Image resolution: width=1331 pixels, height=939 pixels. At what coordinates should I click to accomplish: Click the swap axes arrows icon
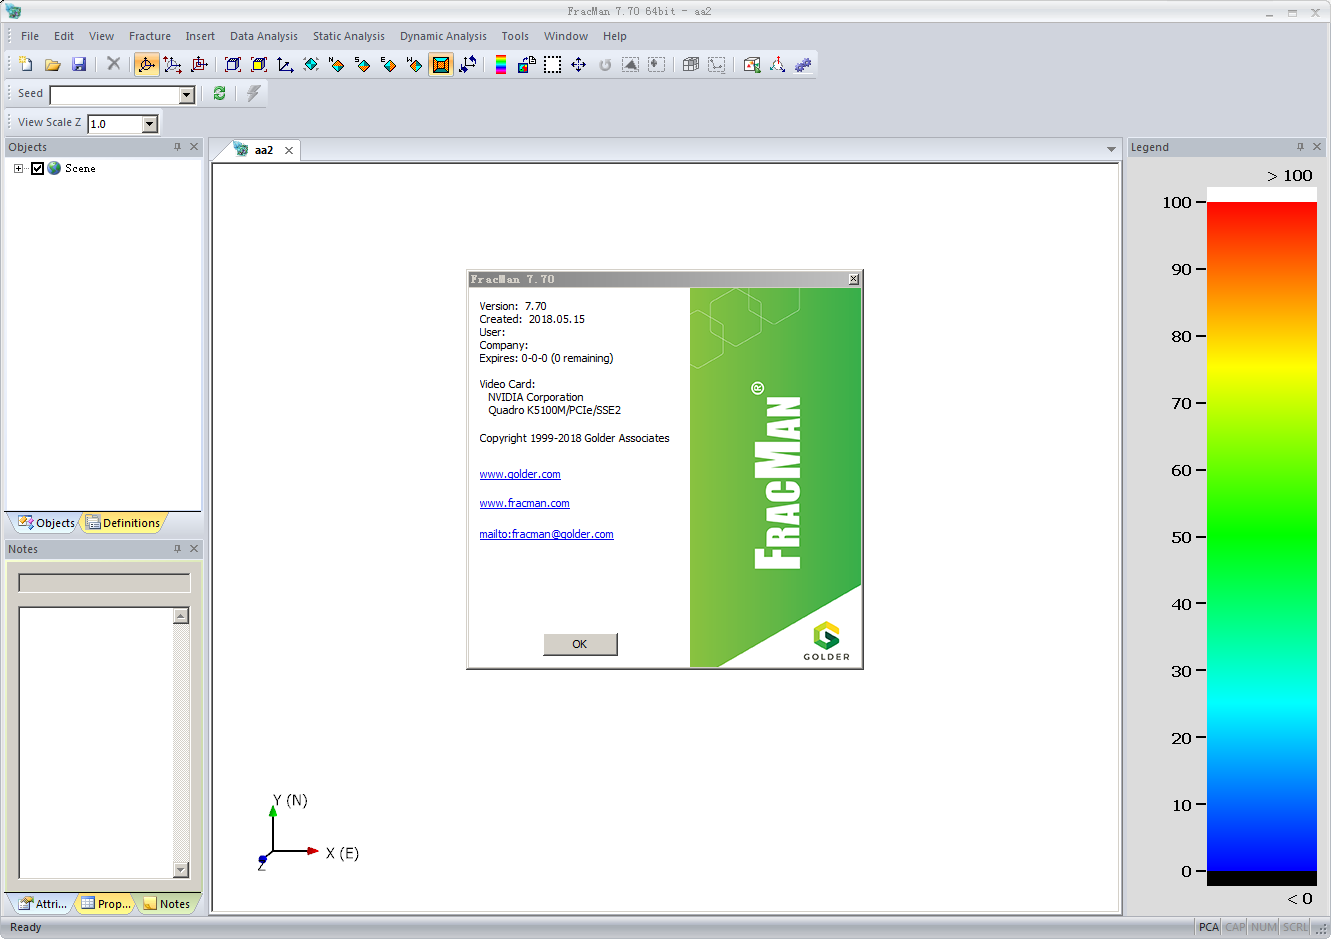tap(467, 64)
